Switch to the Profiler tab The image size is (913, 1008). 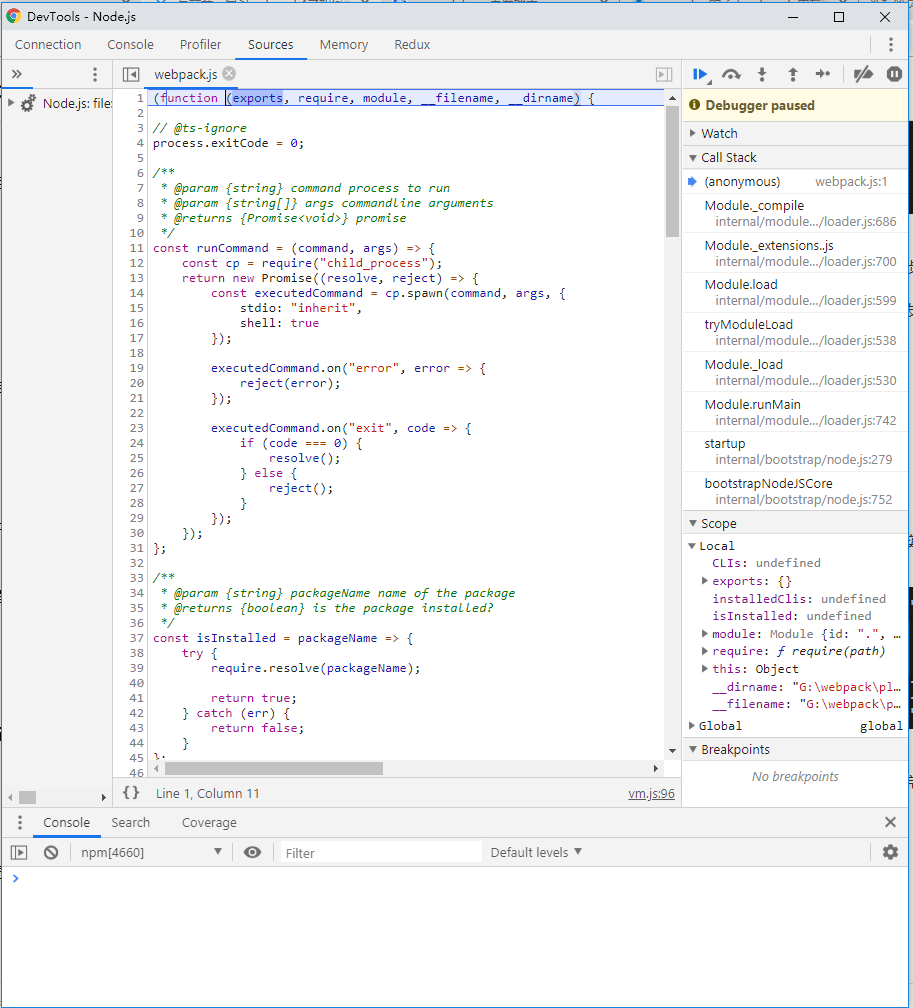point(201,44)
